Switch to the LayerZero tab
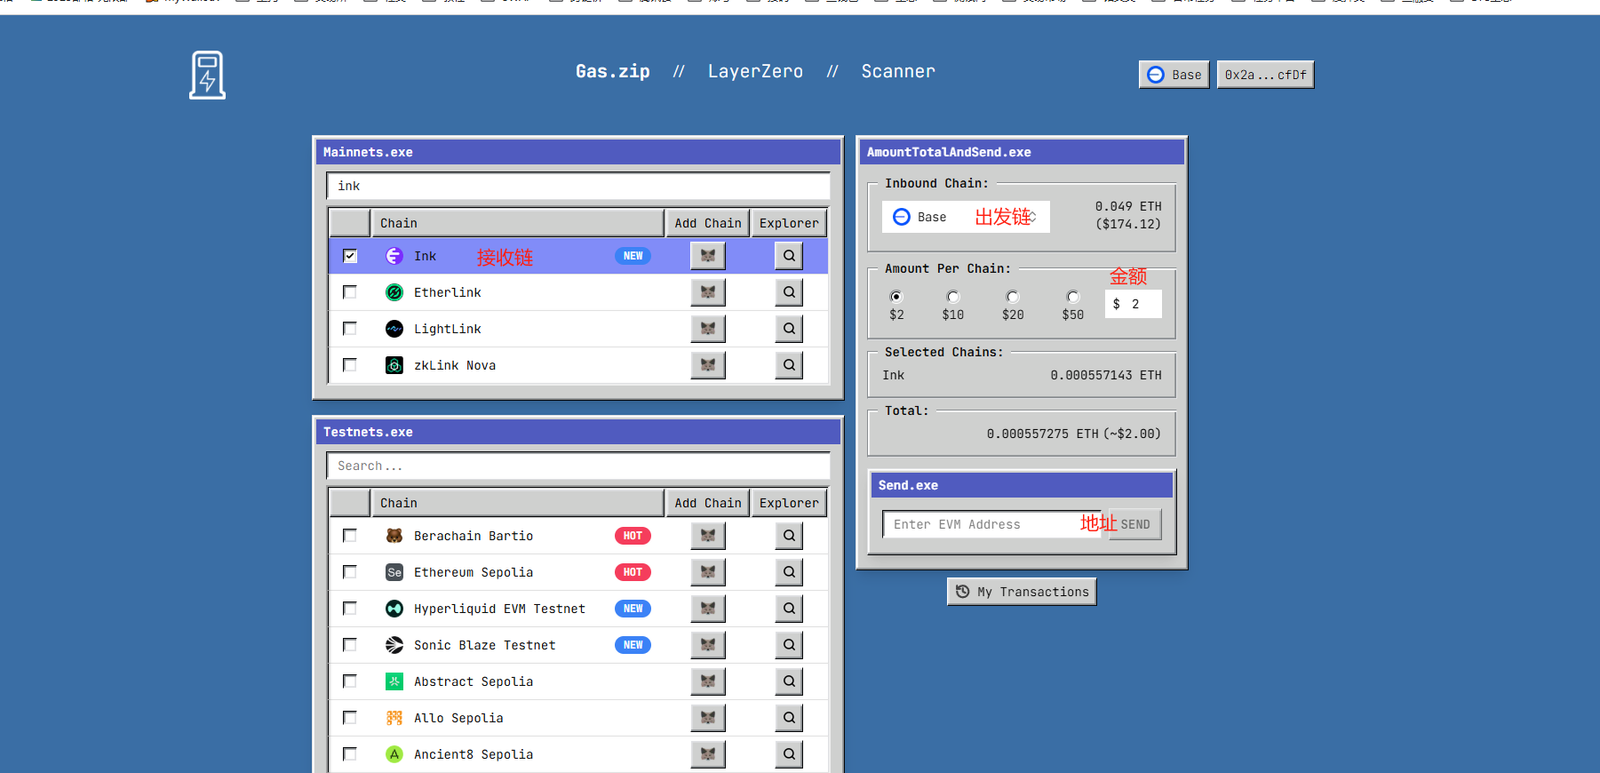Viewport: 1600px width, 773px height. pyautogui.click(x=755, y=72)
